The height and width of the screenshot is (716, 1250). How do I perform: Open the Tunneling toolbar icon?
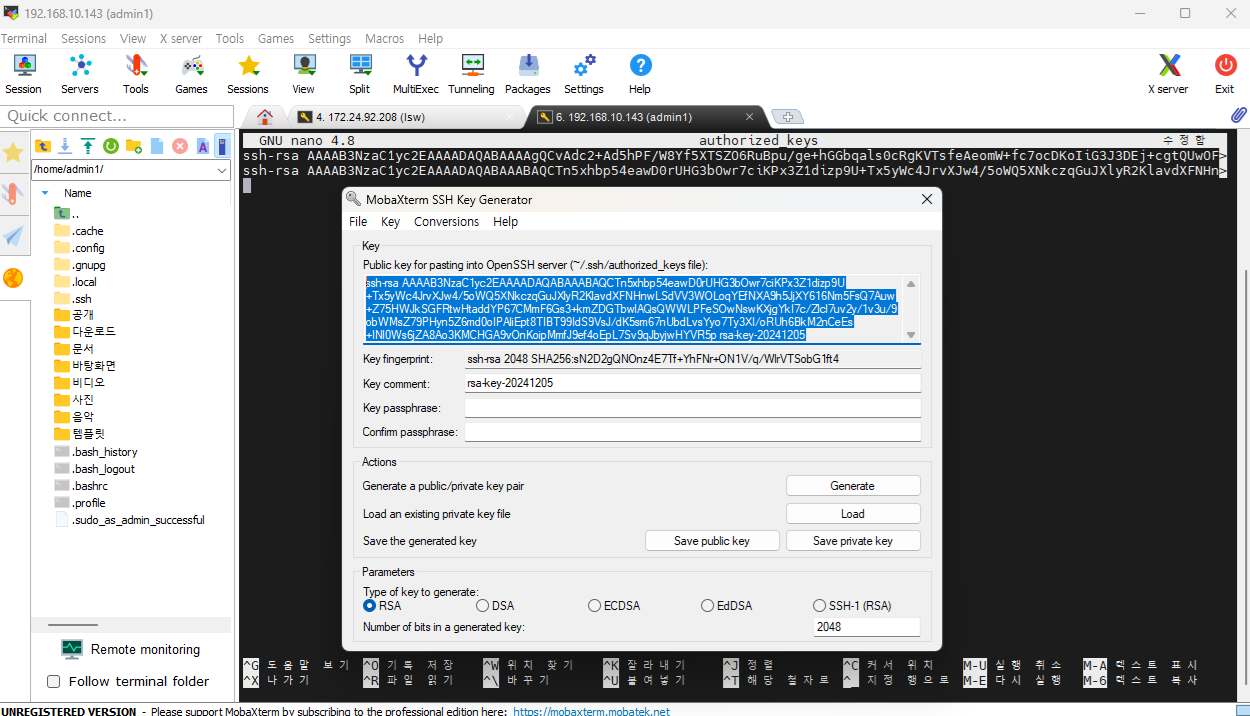pyautogui.click(x=471, y=74)
